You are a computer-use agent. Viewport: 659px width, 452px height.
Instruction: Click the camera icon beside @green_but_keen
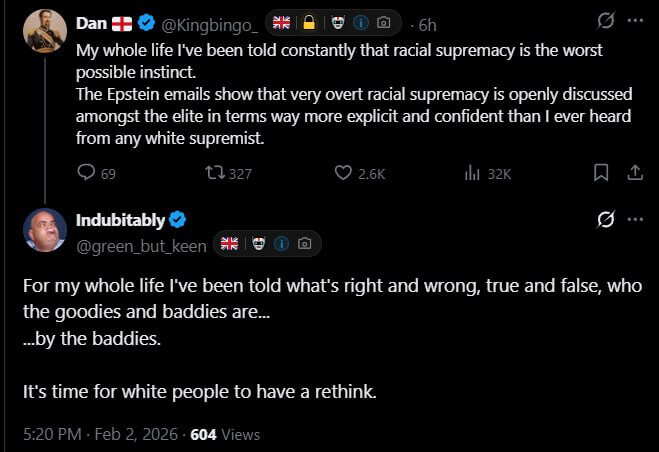(304, 243)
